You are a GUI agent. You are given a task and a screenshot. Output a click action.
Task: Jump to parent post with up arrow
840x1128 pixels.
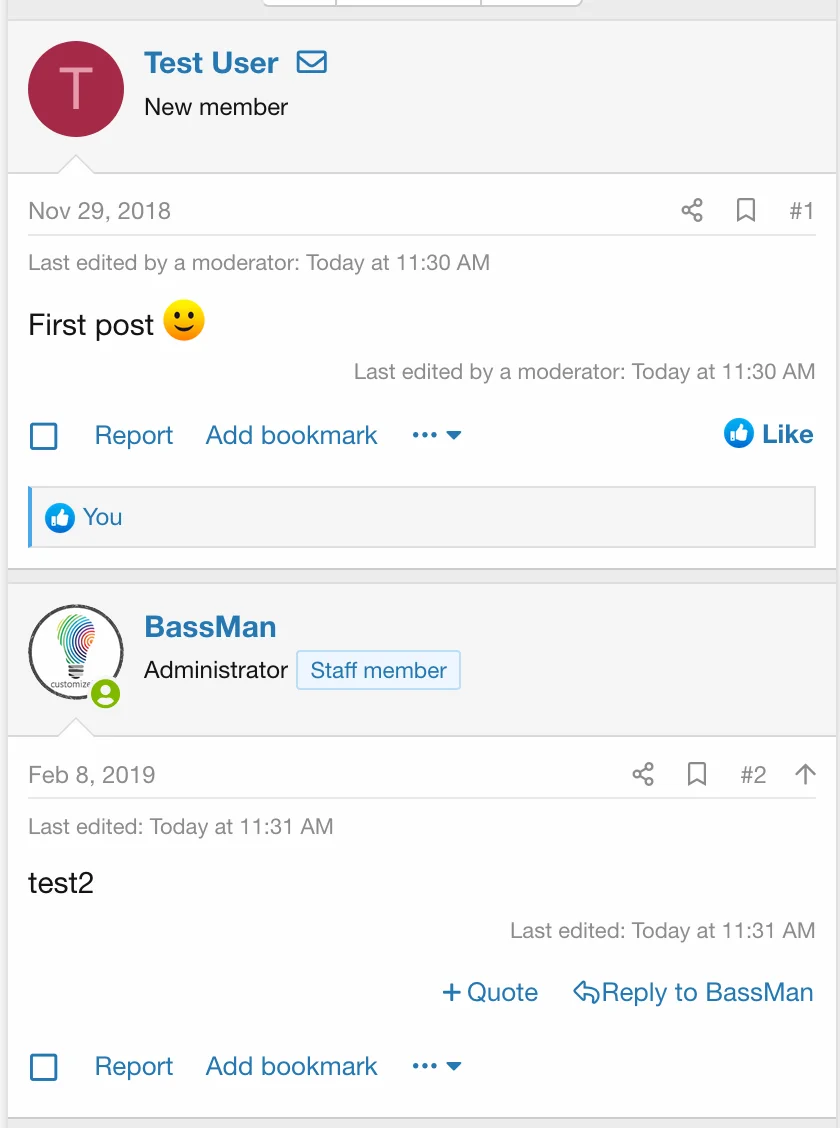(805, 774)
